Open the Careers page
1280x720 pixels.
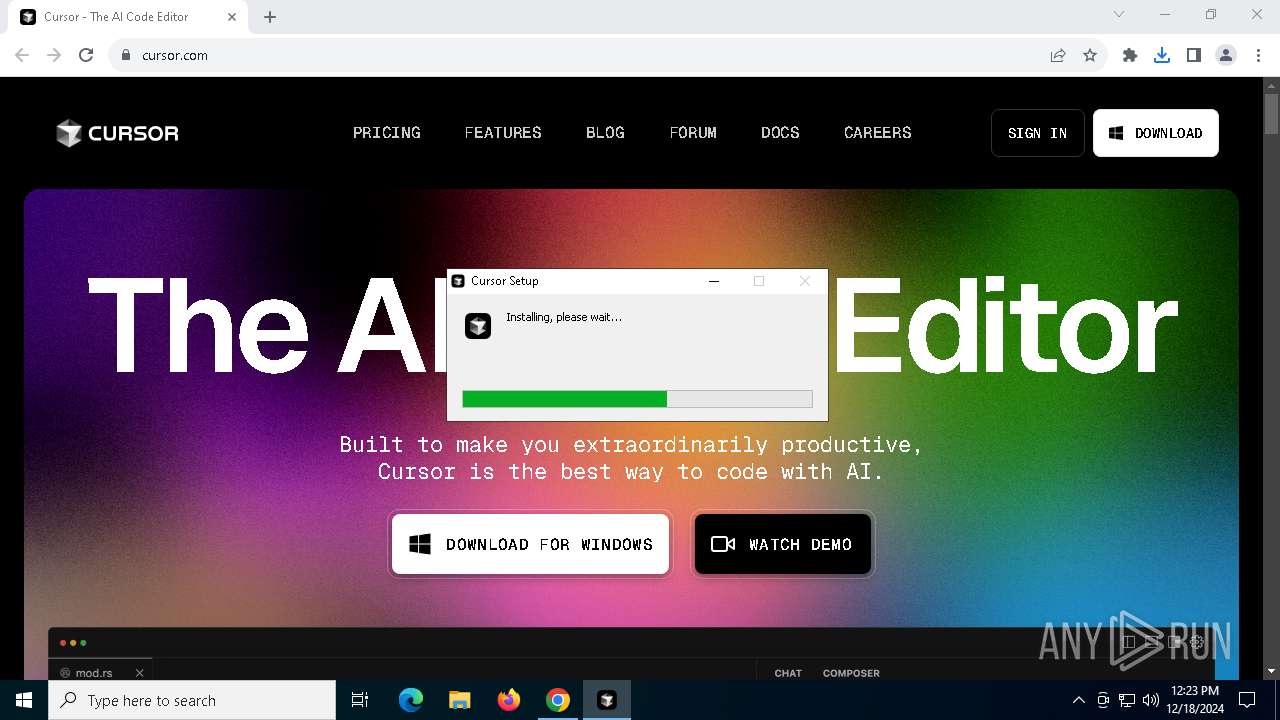click(878, 133)
